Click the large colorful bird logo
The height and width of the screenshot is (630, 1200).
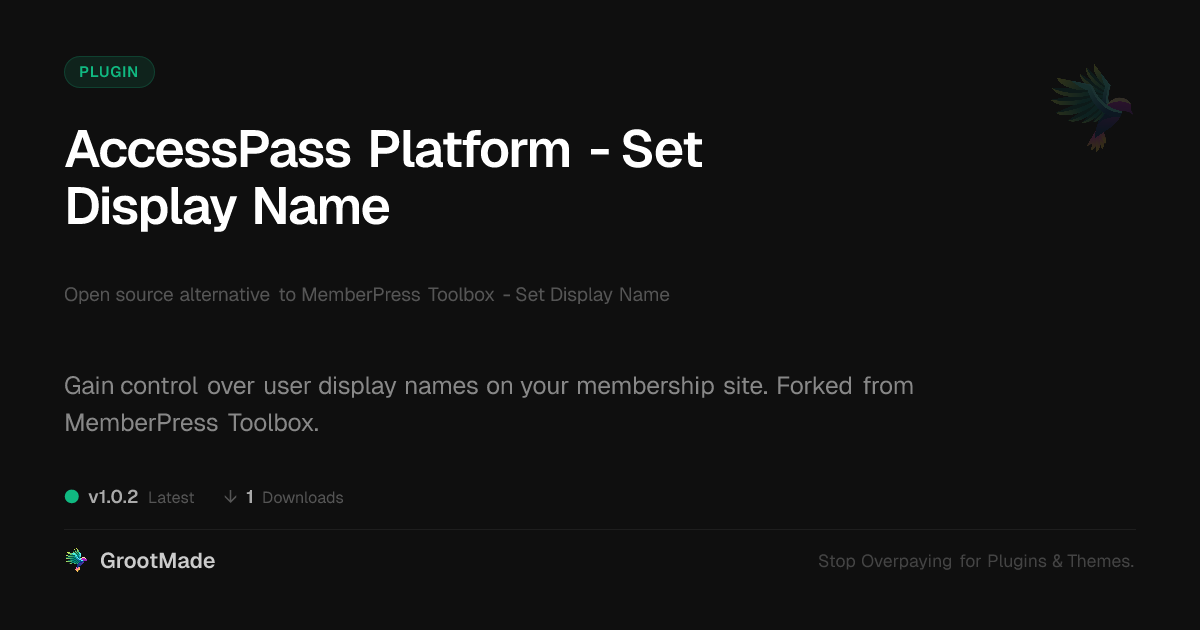(x=1092, y=107)
